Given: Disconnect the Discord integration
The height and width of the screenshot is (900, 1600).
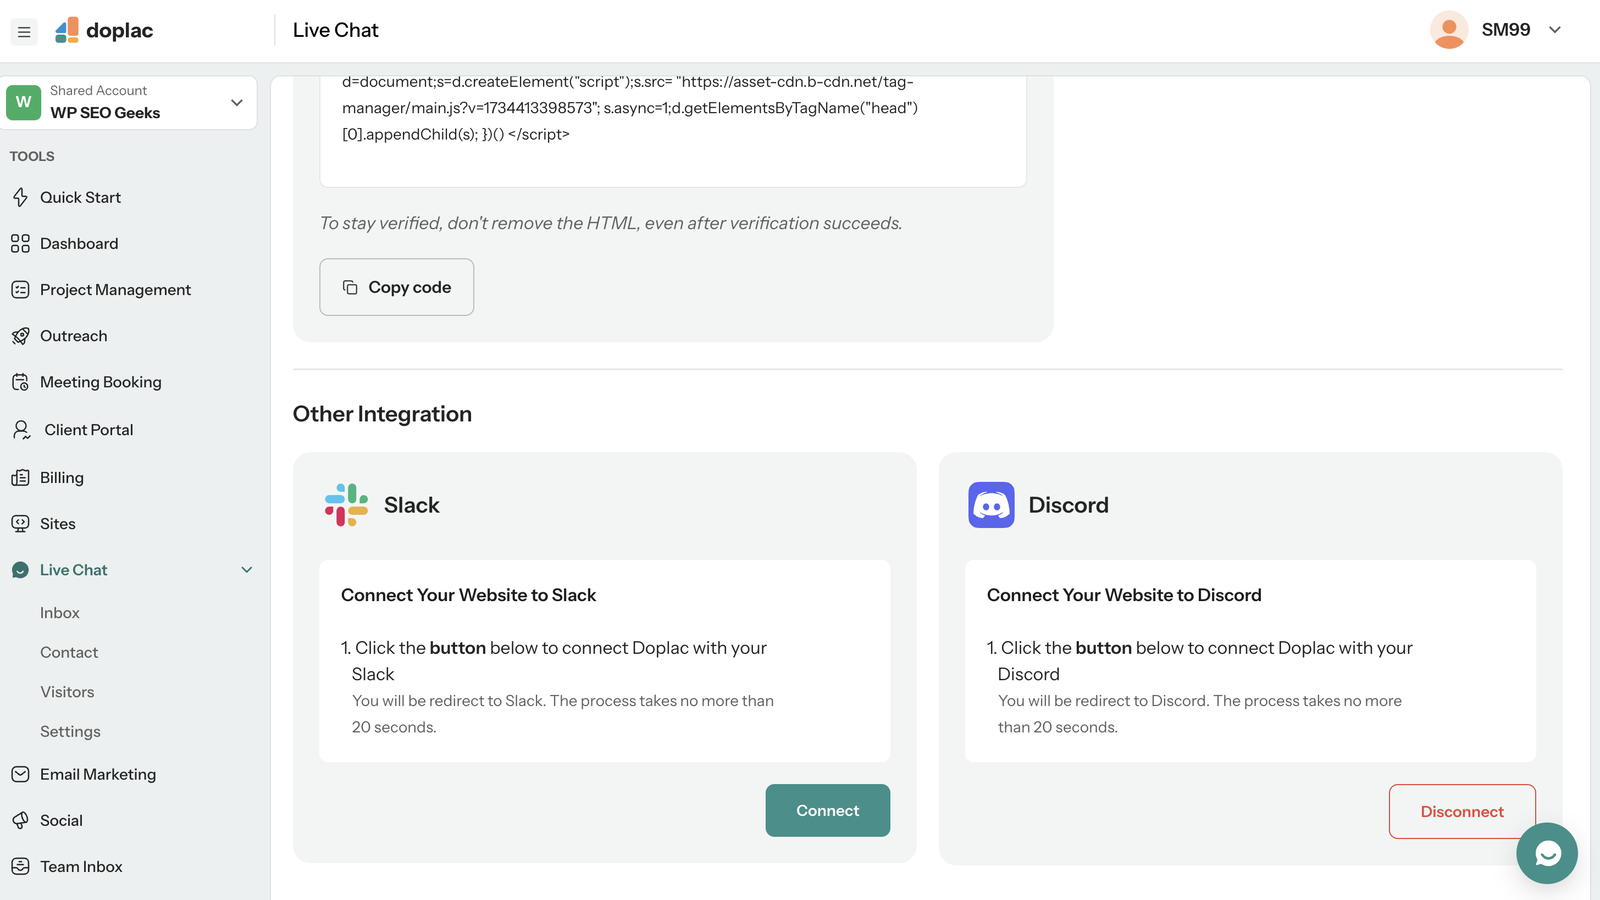Looking at the screenshot, I should [1462, 811].
